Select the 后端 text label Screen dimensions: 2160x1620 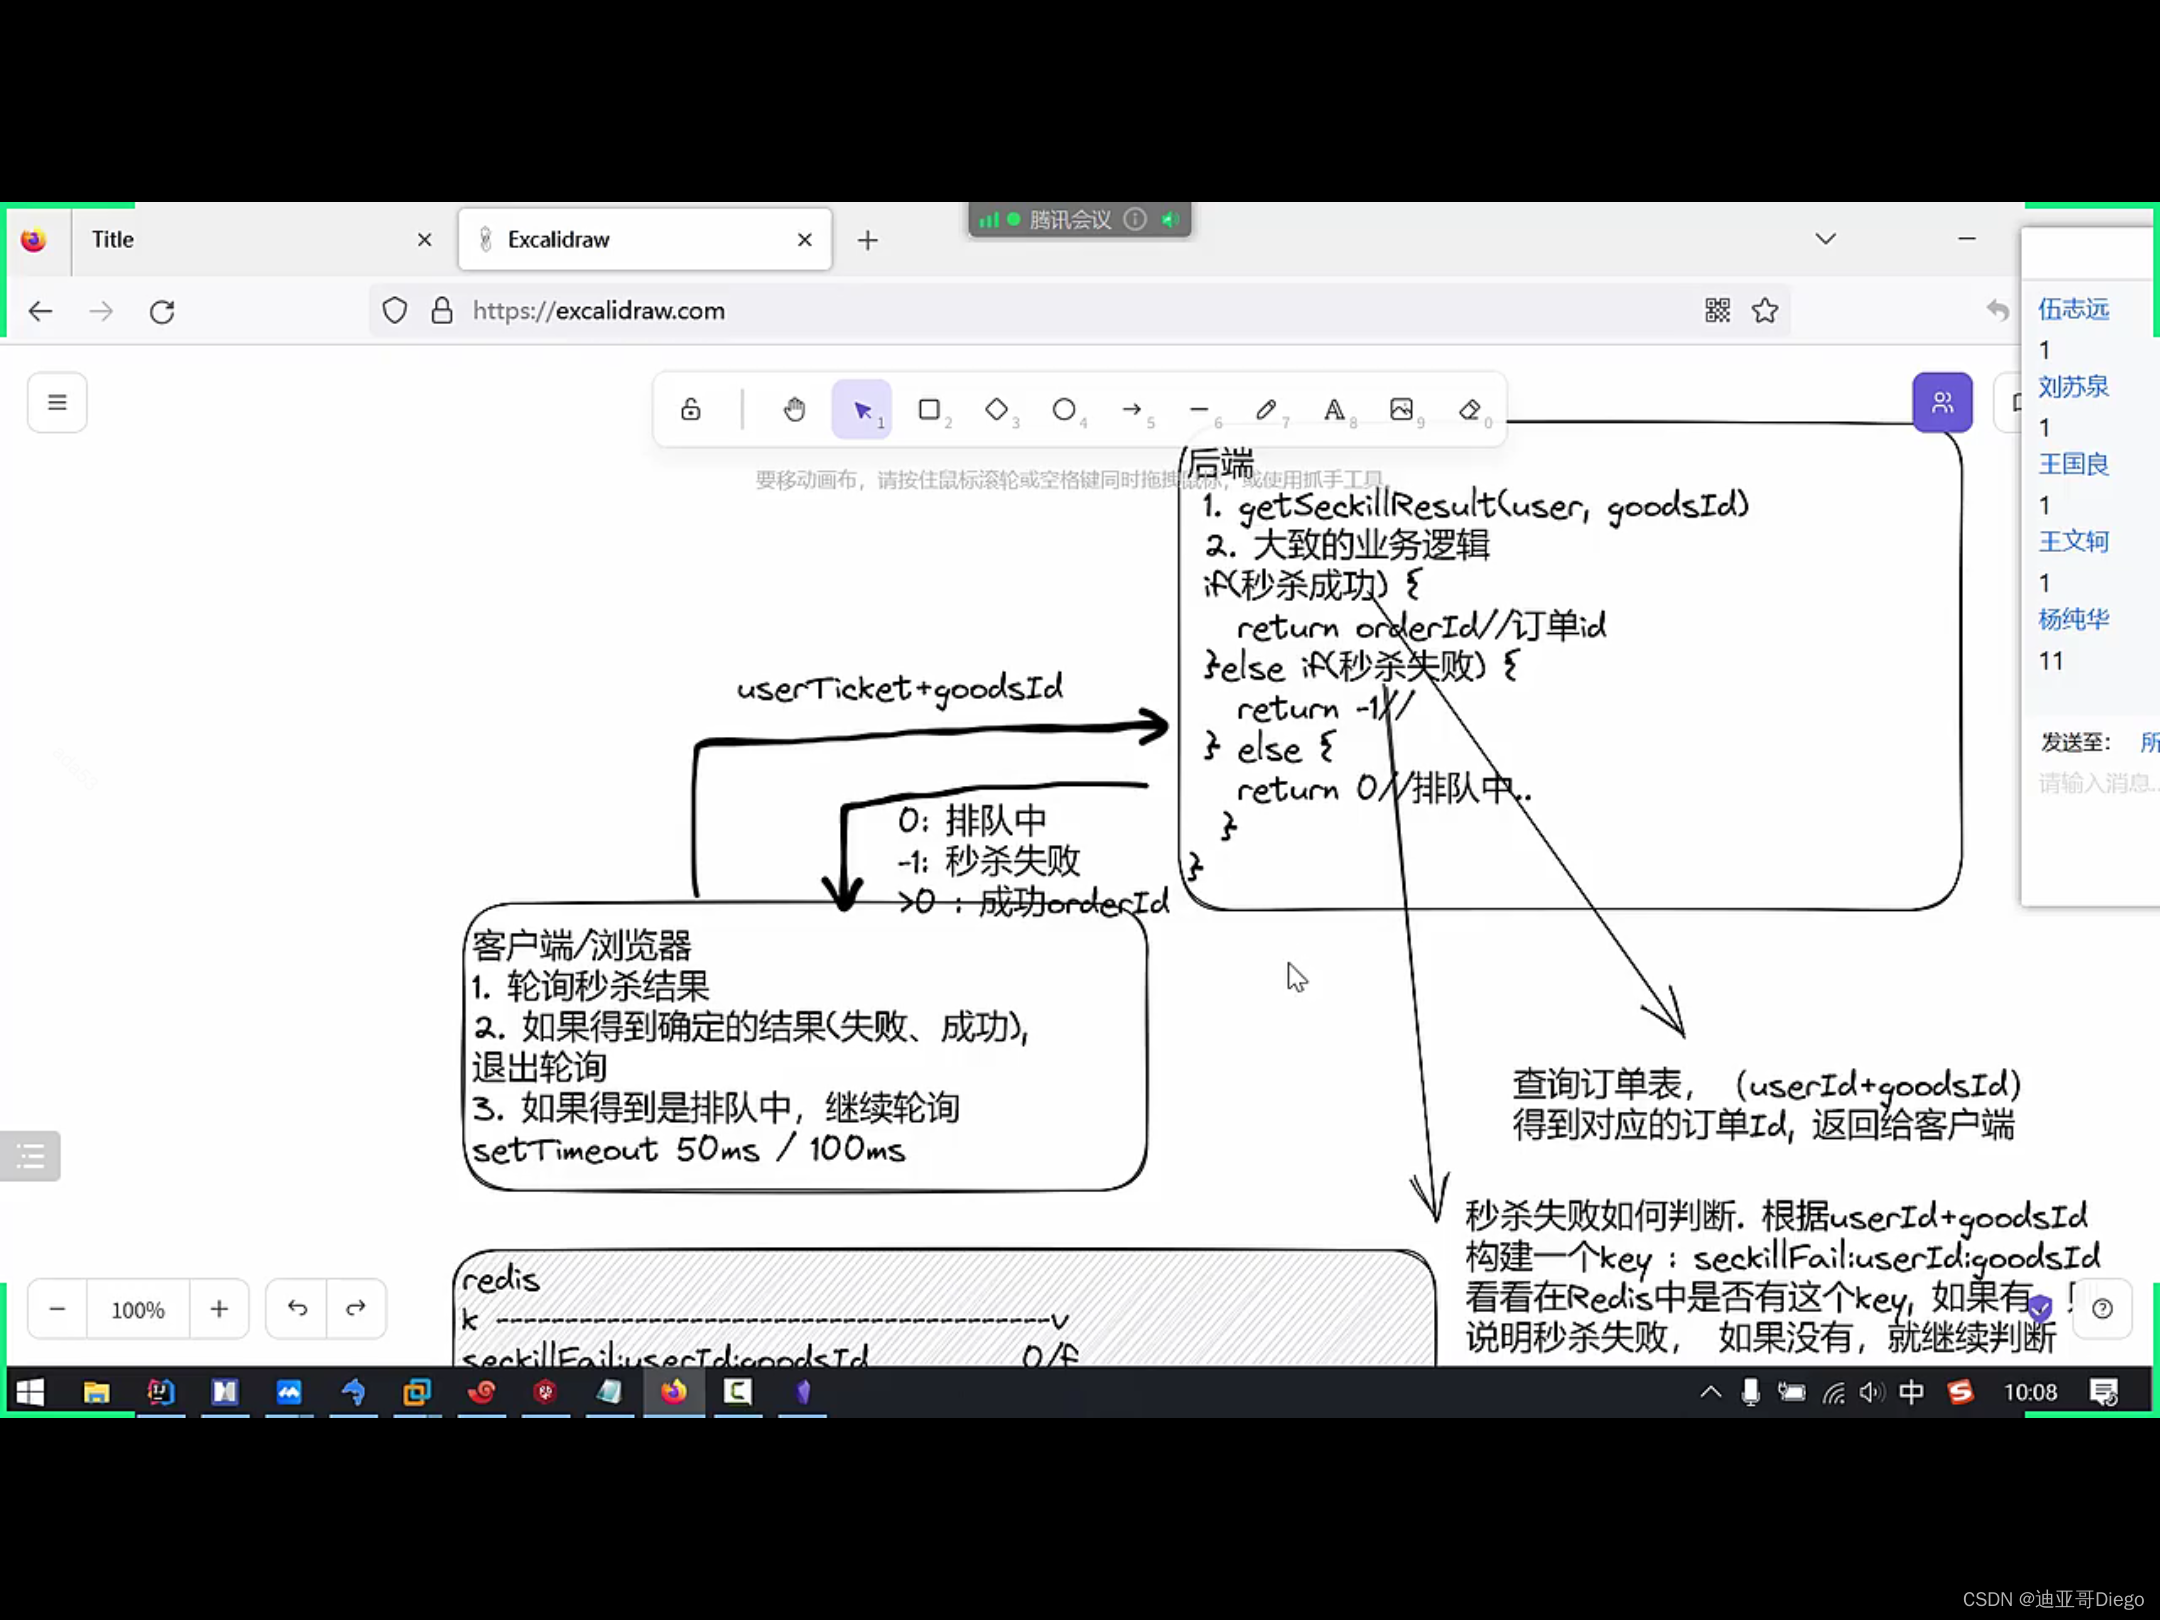point(1219,464)
